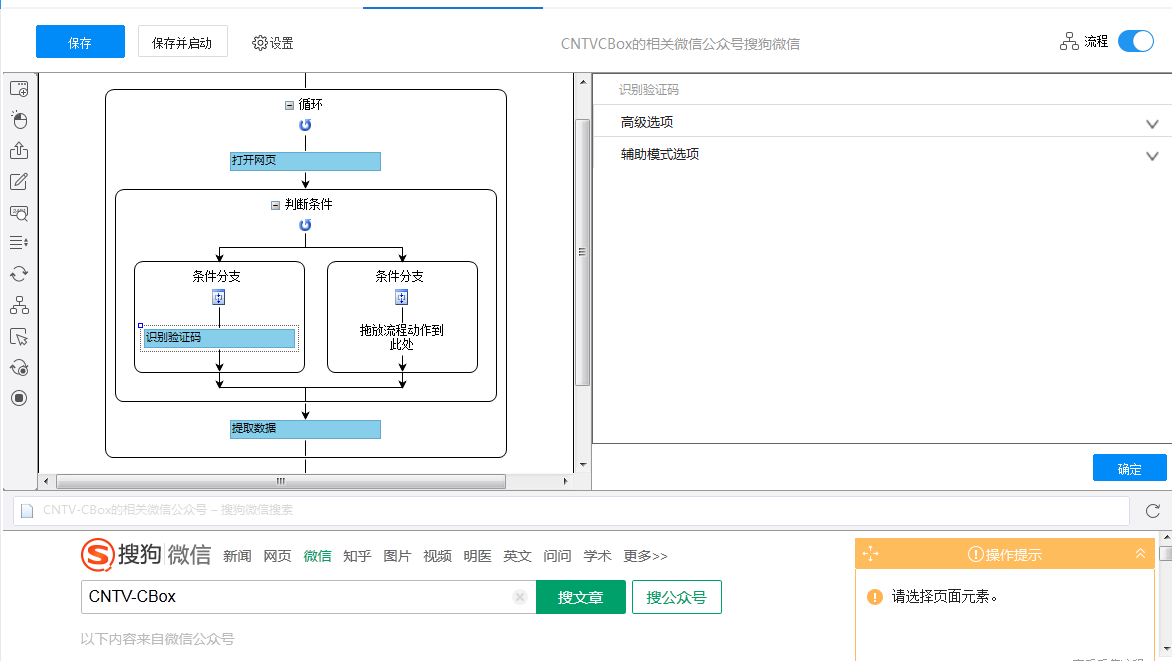Click the workflow vertical scrollbar handle
This screenshot has height=661, width=1172.
(x=582, y=252)
